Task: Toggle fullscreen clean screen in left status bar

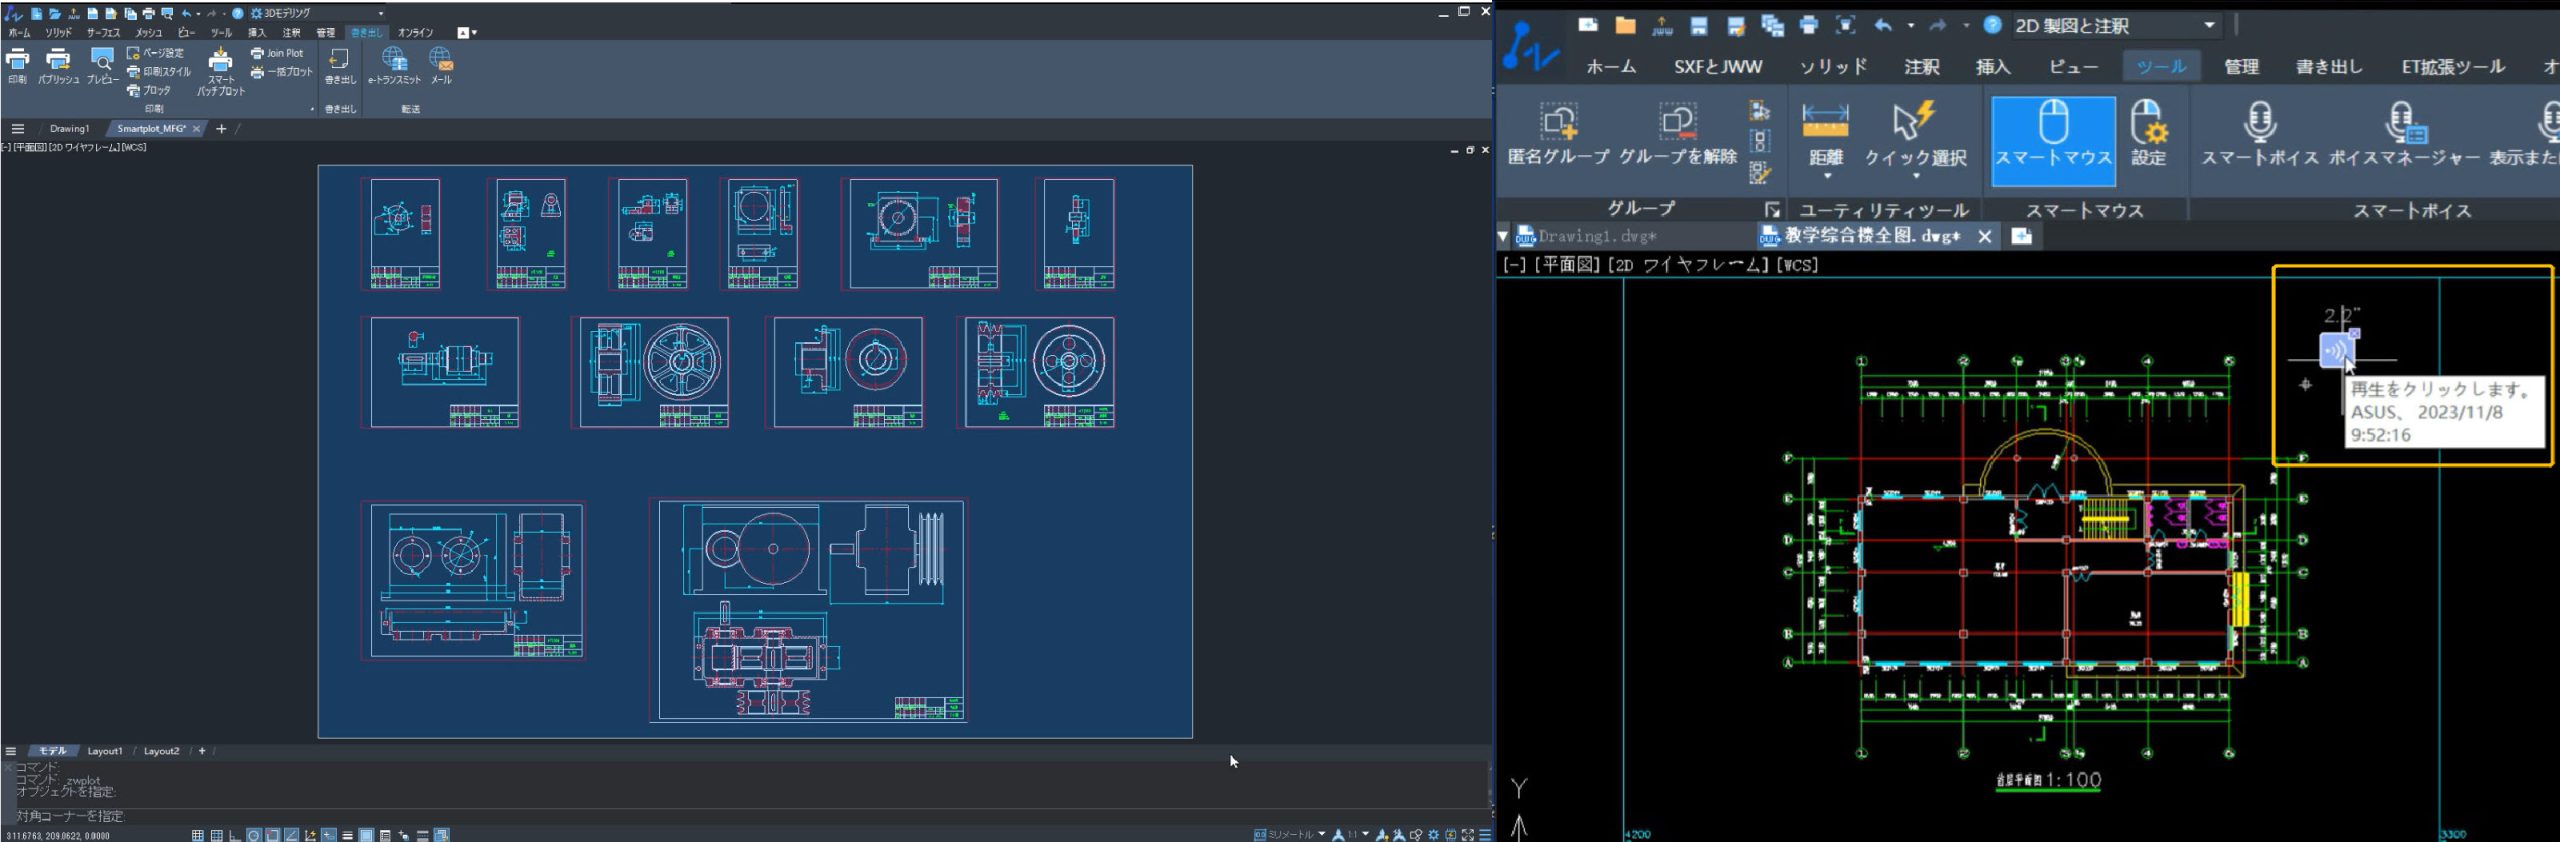Action: [x=1468, y=835]
